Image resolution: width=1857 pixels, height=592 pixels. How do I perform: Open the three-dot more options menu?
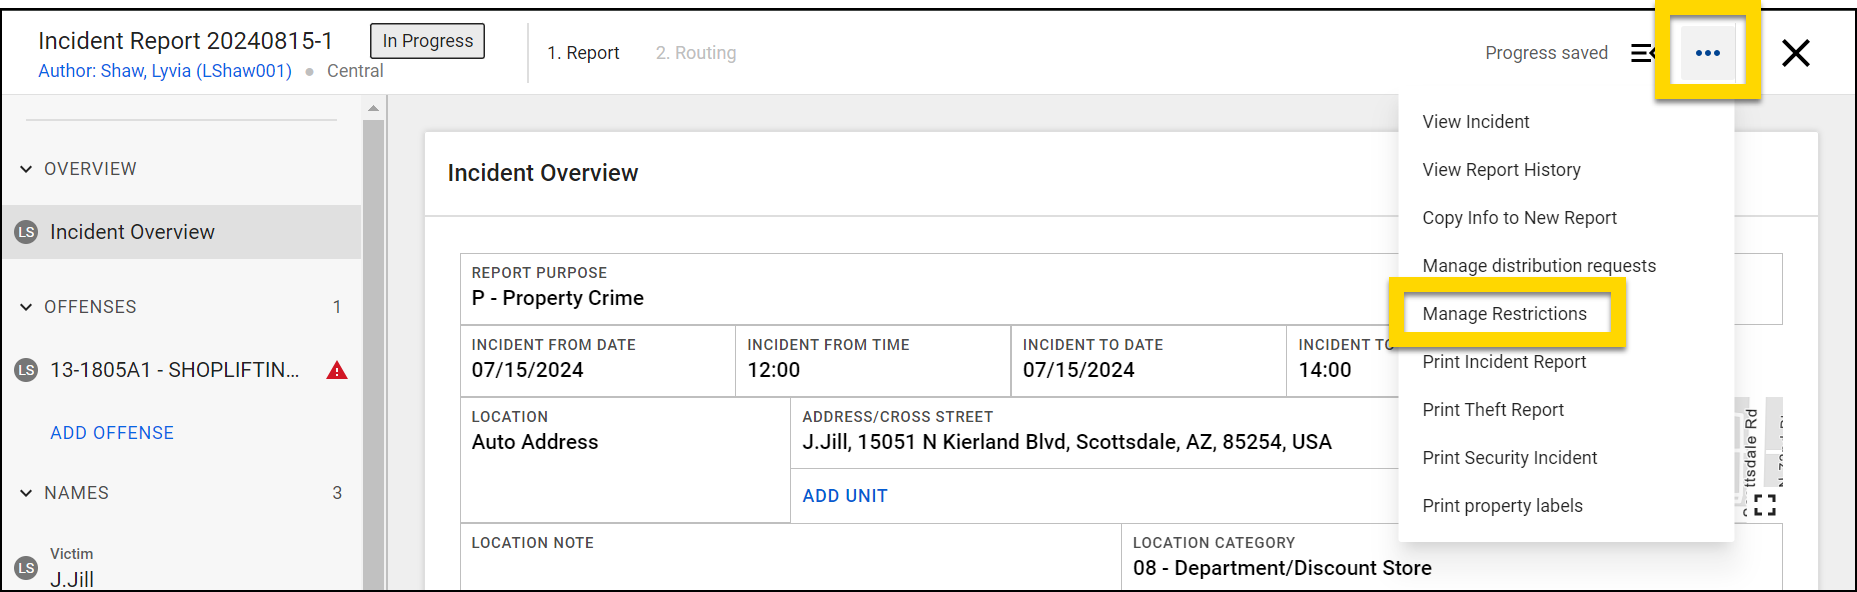[1707, 53]
